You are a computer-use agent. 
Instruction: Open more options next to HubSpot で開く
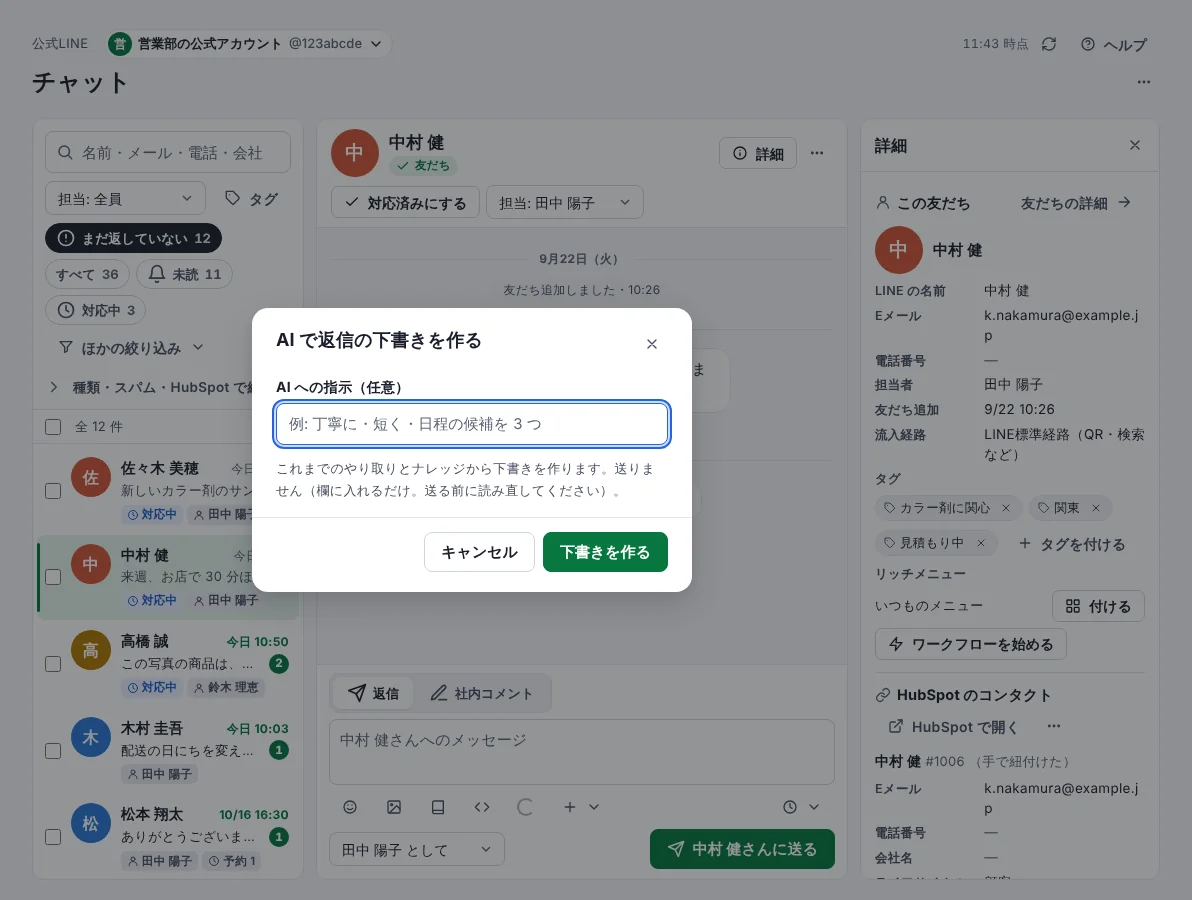(1054, 727)
